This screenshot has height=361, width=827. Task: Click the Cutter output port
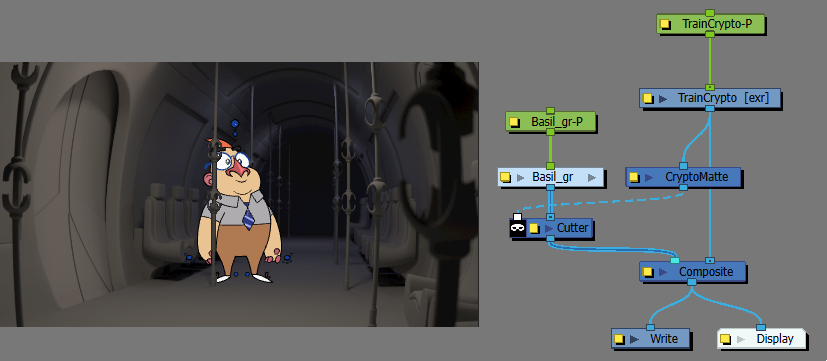click(550, 239)
